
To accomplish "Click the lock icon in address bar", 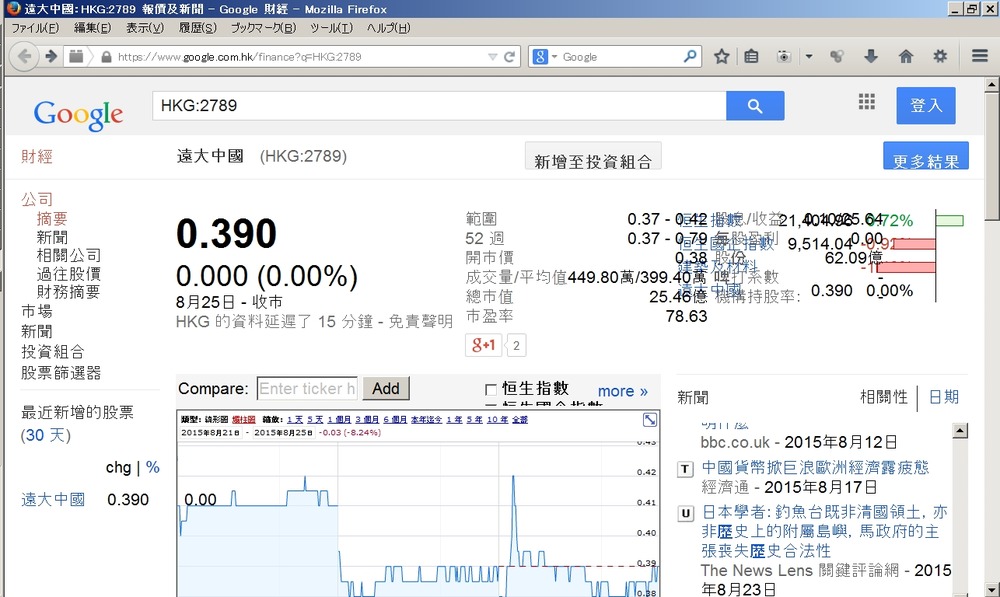I will point(107,57).
